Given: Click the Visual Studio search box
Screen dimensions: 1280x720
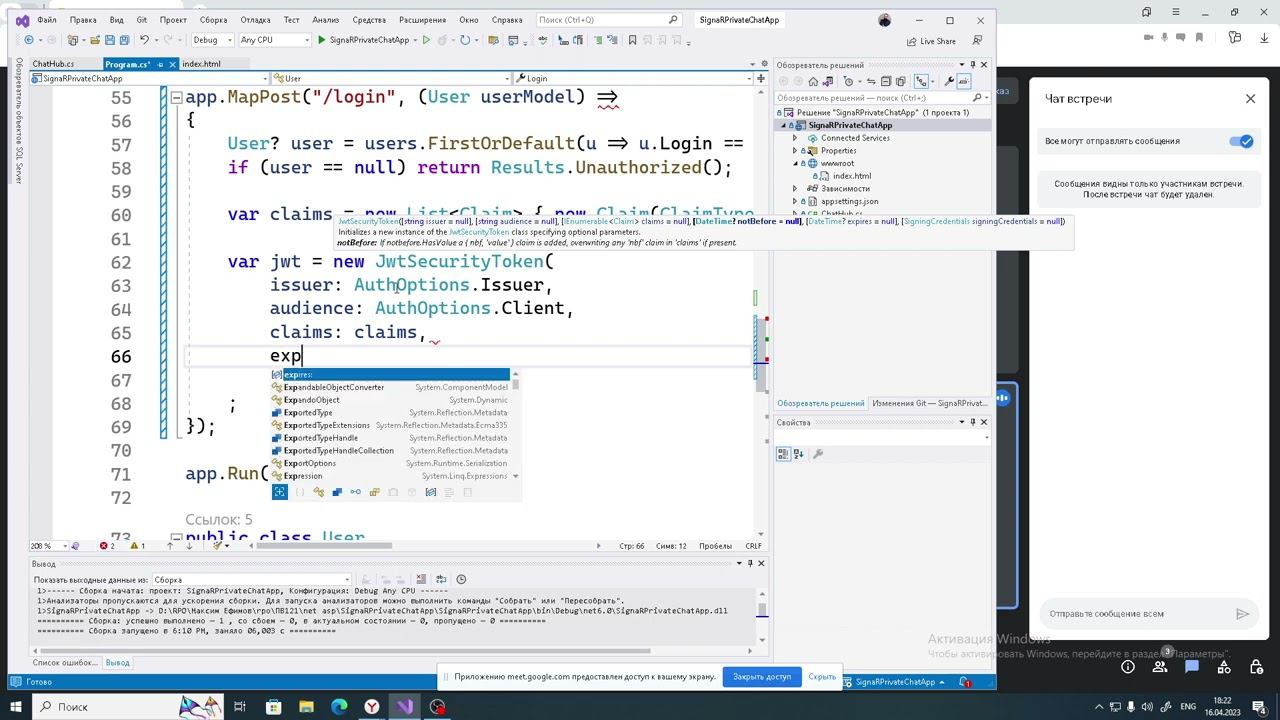Looking at the screenshot, I should click(x=610, y=20).
